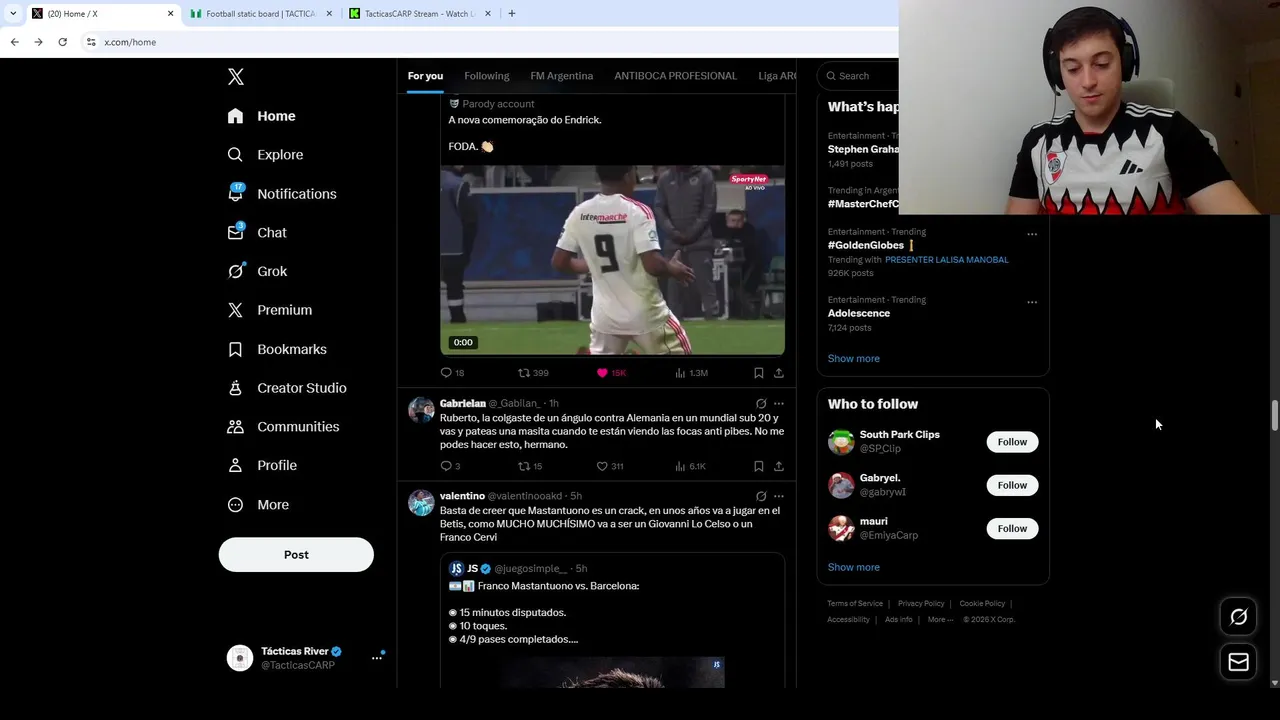Open Explore in sidebar
This screenshot has width=1280, height=720.
(x=266, y=155)
